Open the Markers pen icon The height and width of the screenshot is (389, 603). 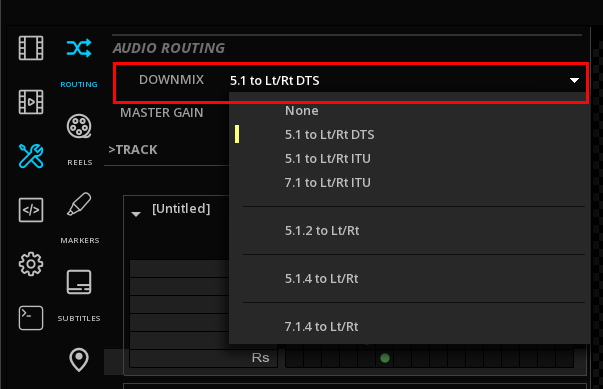pos(79,204)
